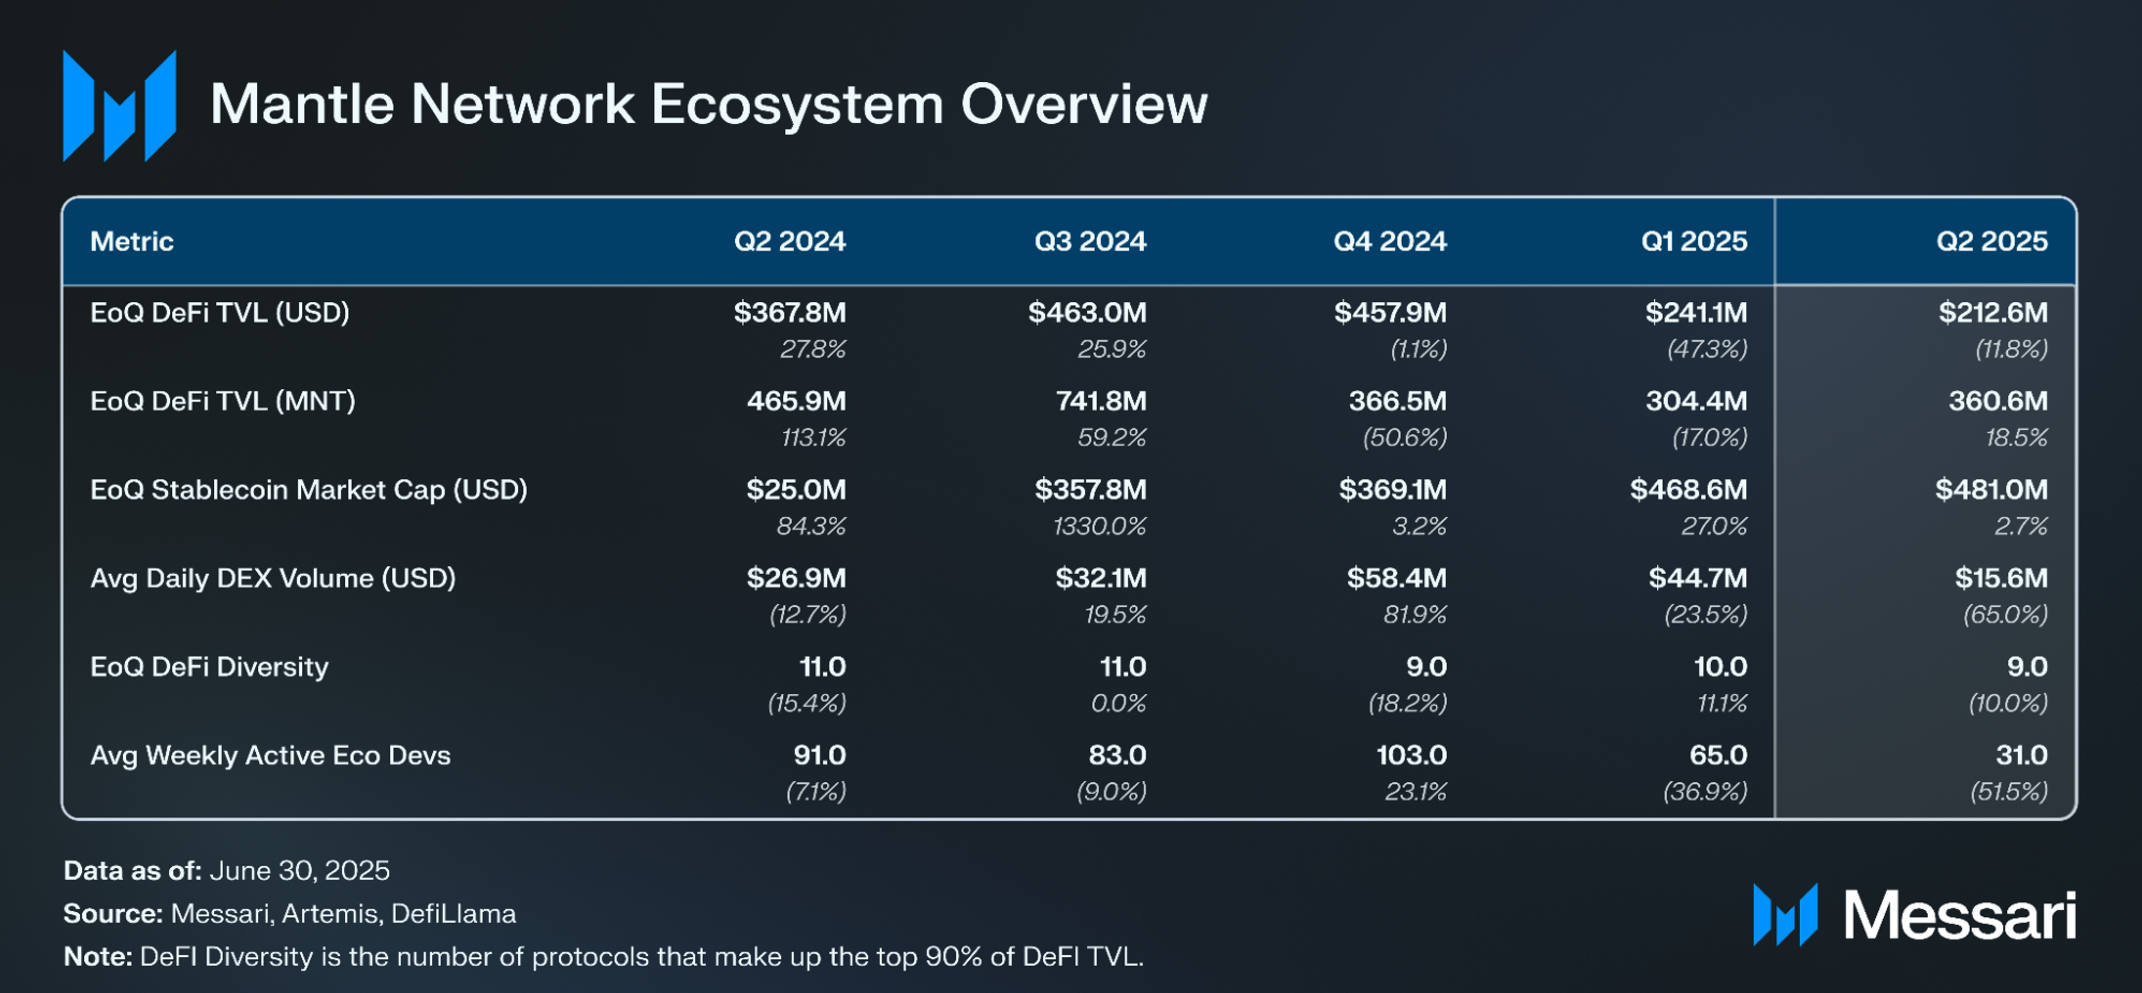Screen dimensions: 2142x993
Task: Click the $15.6M value
Action: 2002,579
